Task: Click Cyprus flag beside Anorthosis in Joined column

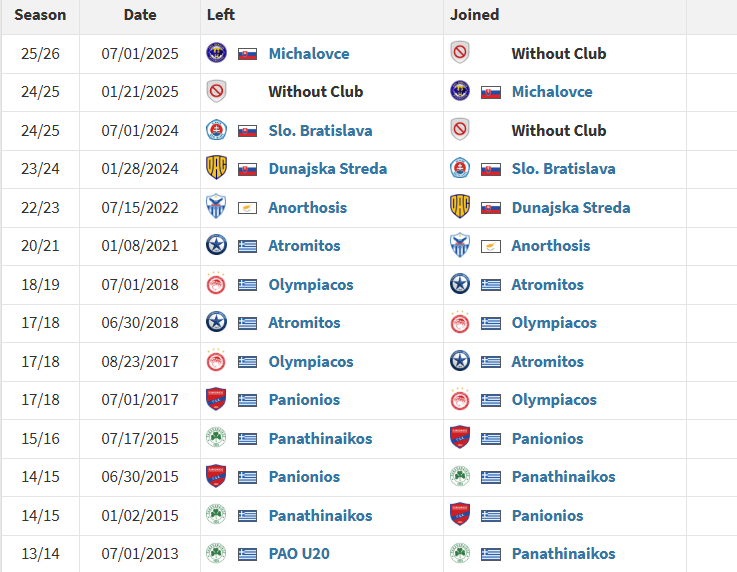Action: point(490,246)
